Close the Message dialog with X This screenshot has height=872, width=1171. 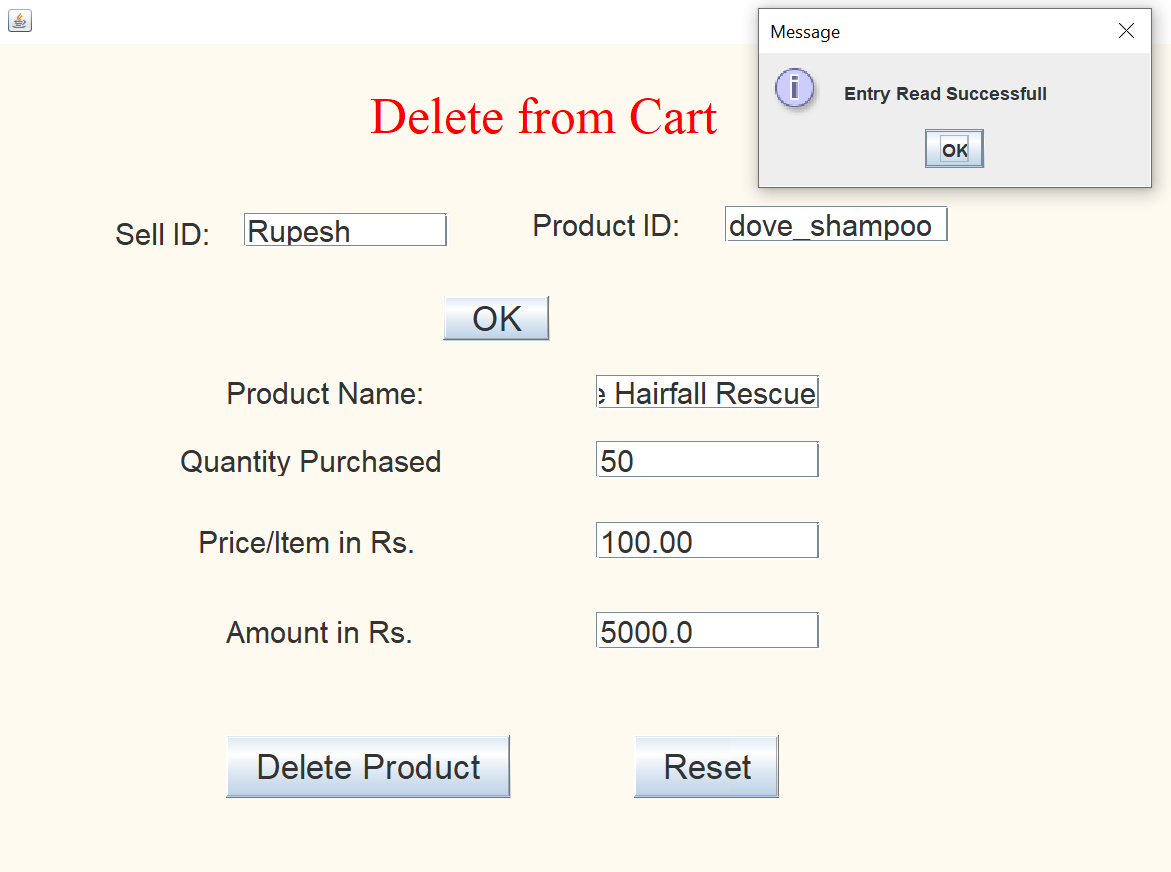pos(1126,31)
